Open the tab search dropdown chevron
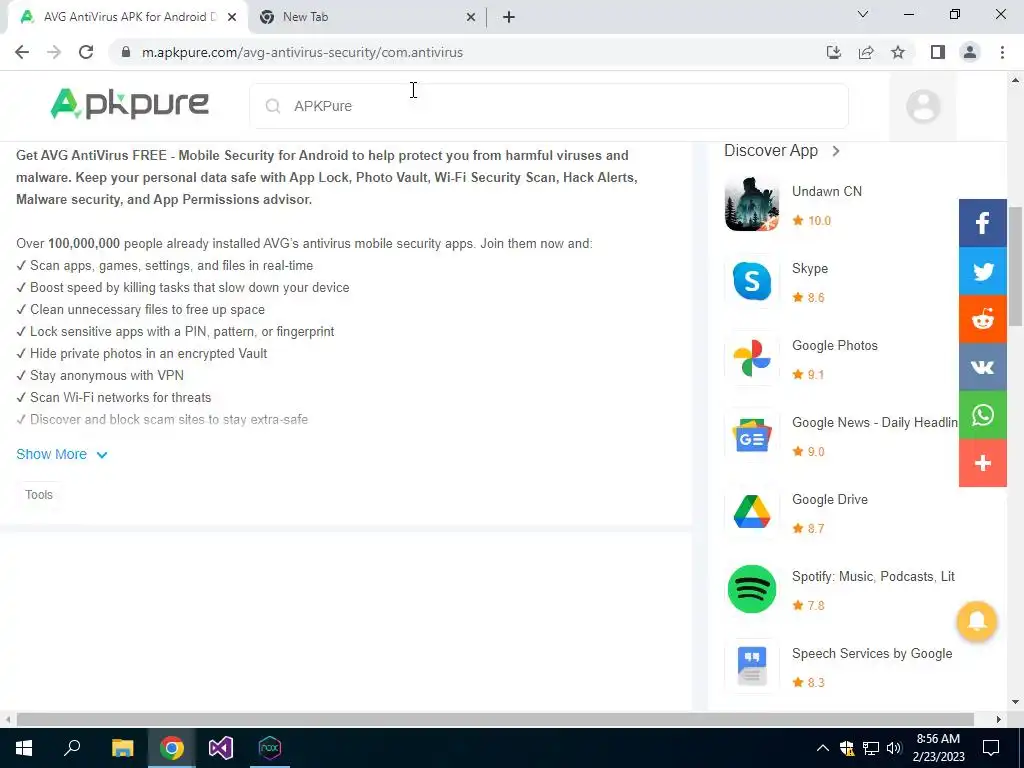The width and height of the screenshot is (1024, 768). pyautogui.click(x=863, y=14)
